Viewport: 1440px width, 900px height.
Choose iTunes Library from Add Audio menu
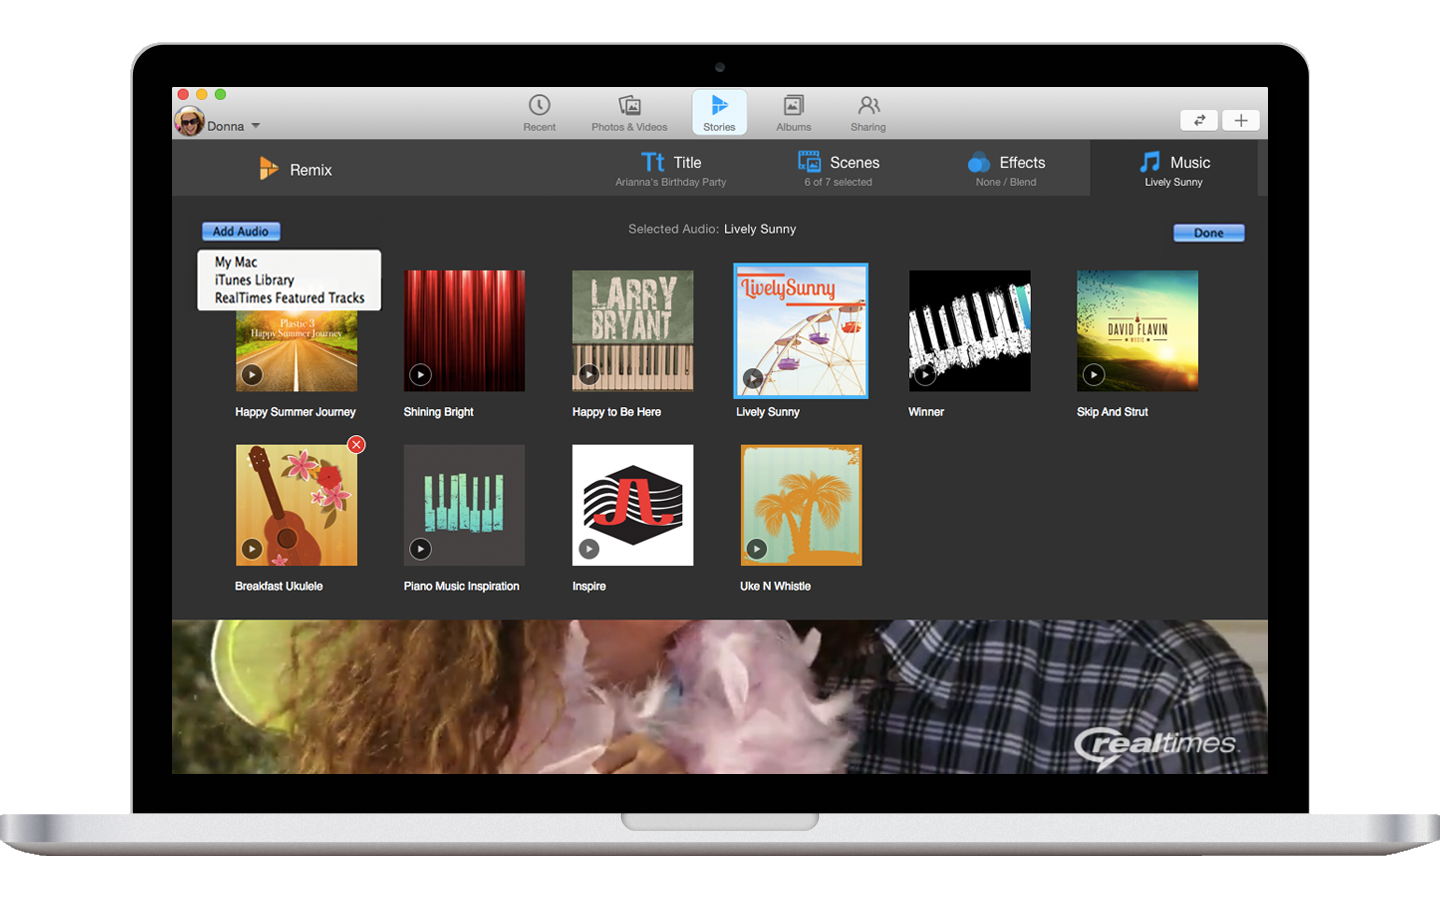click(x=254, y=280)
